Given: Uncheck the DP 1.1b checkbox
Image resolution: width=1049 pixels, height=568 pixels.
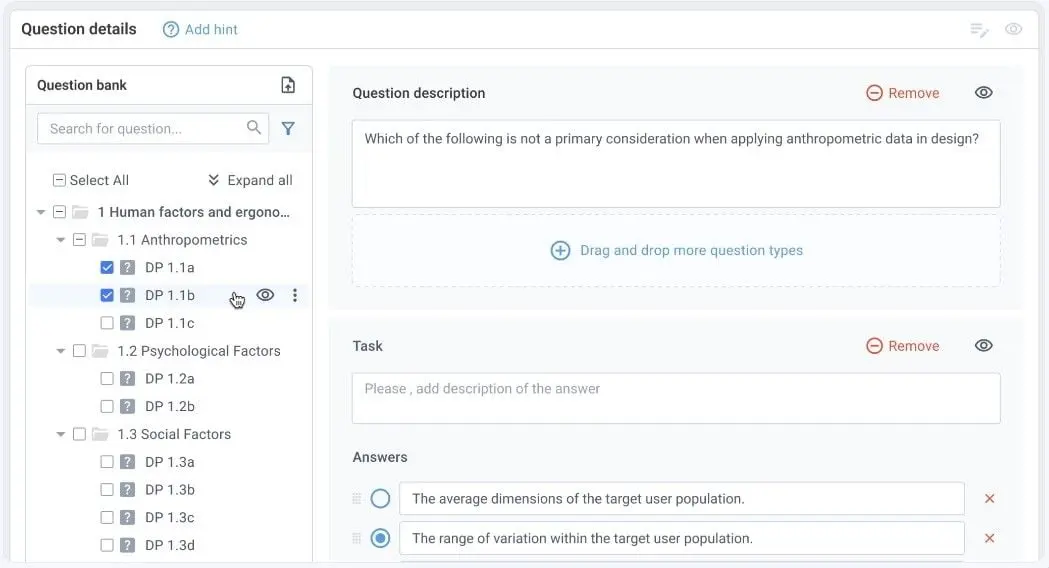Looking at the screenshot, I should [107, 295].
